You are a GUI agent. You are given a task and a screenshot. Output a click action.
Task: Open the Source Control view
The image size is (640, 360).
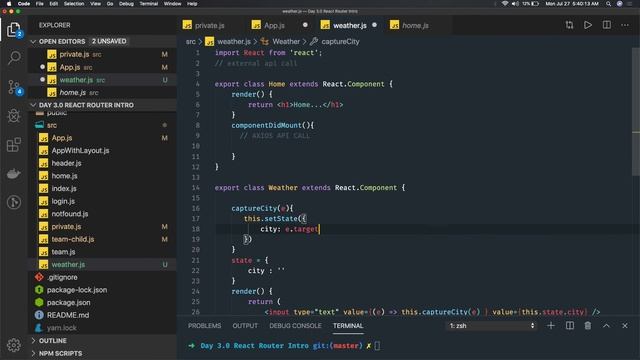(x=14, y=87)
